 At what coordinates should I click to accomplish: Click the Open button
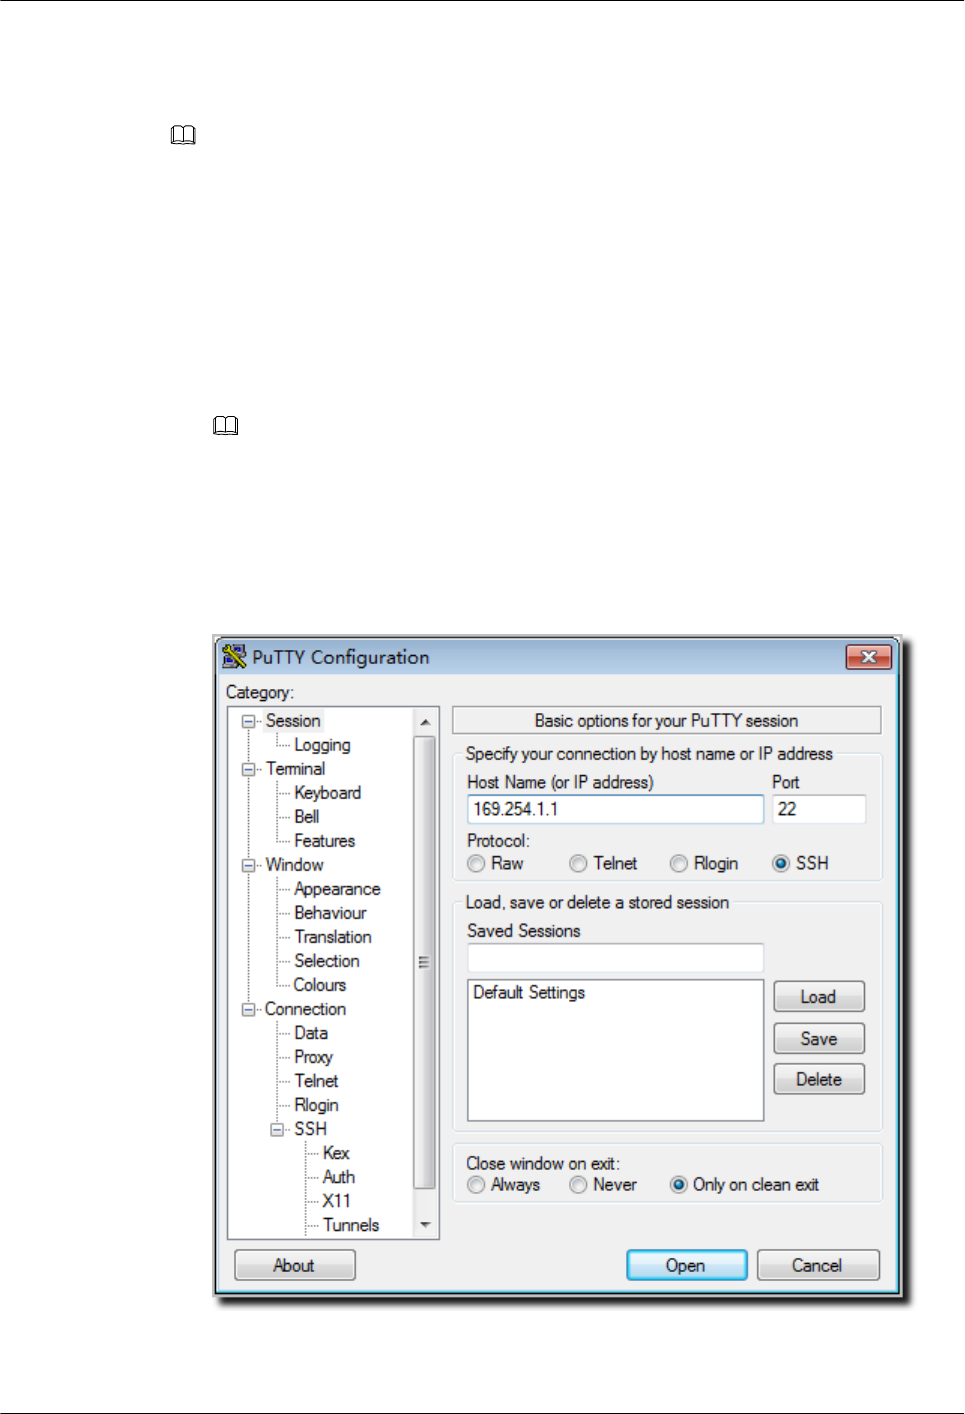686,1265
